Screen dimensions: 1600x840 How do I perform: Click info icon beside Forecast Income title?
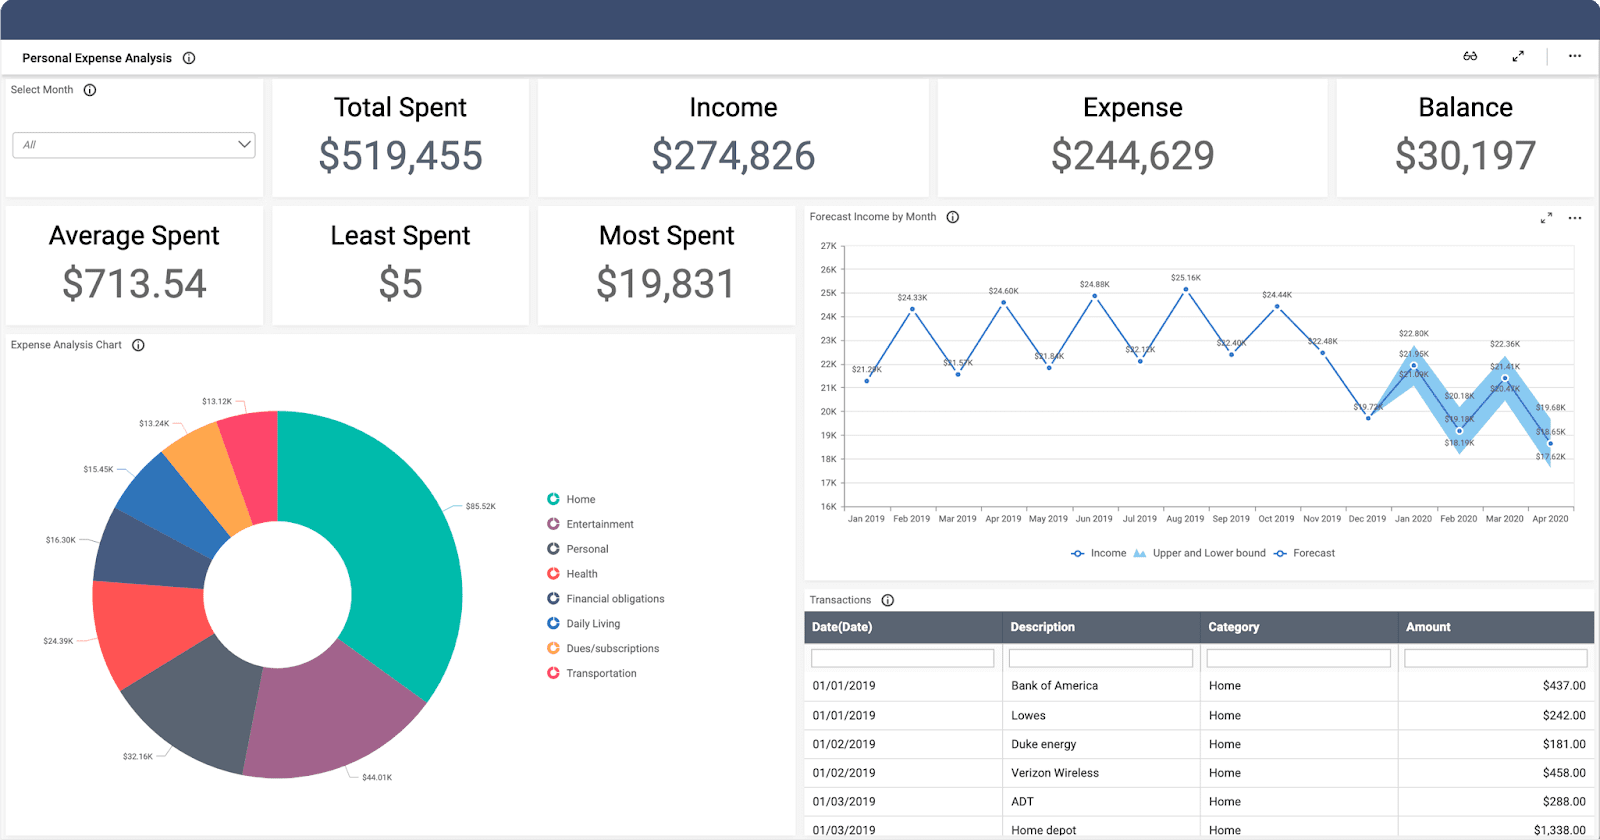(x=953, y=217)
